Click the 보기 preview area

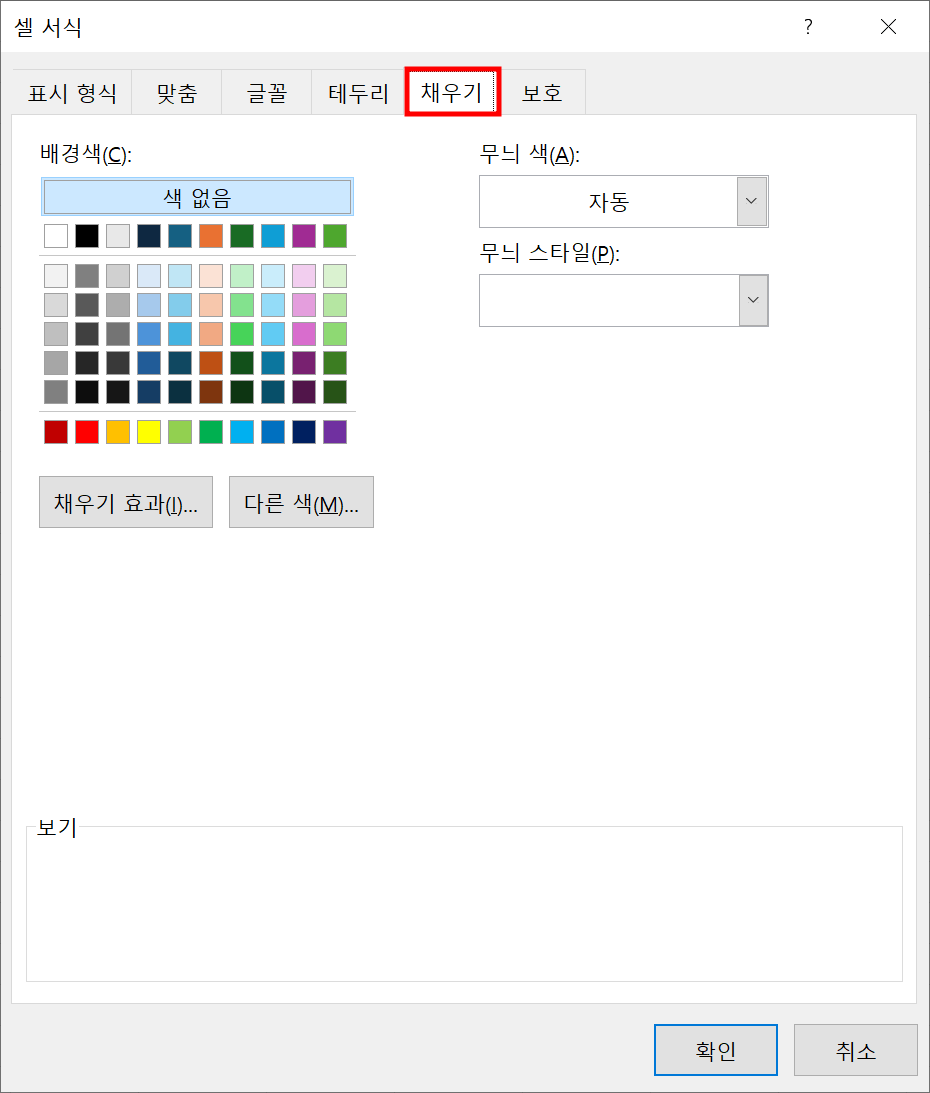point(464,904)
